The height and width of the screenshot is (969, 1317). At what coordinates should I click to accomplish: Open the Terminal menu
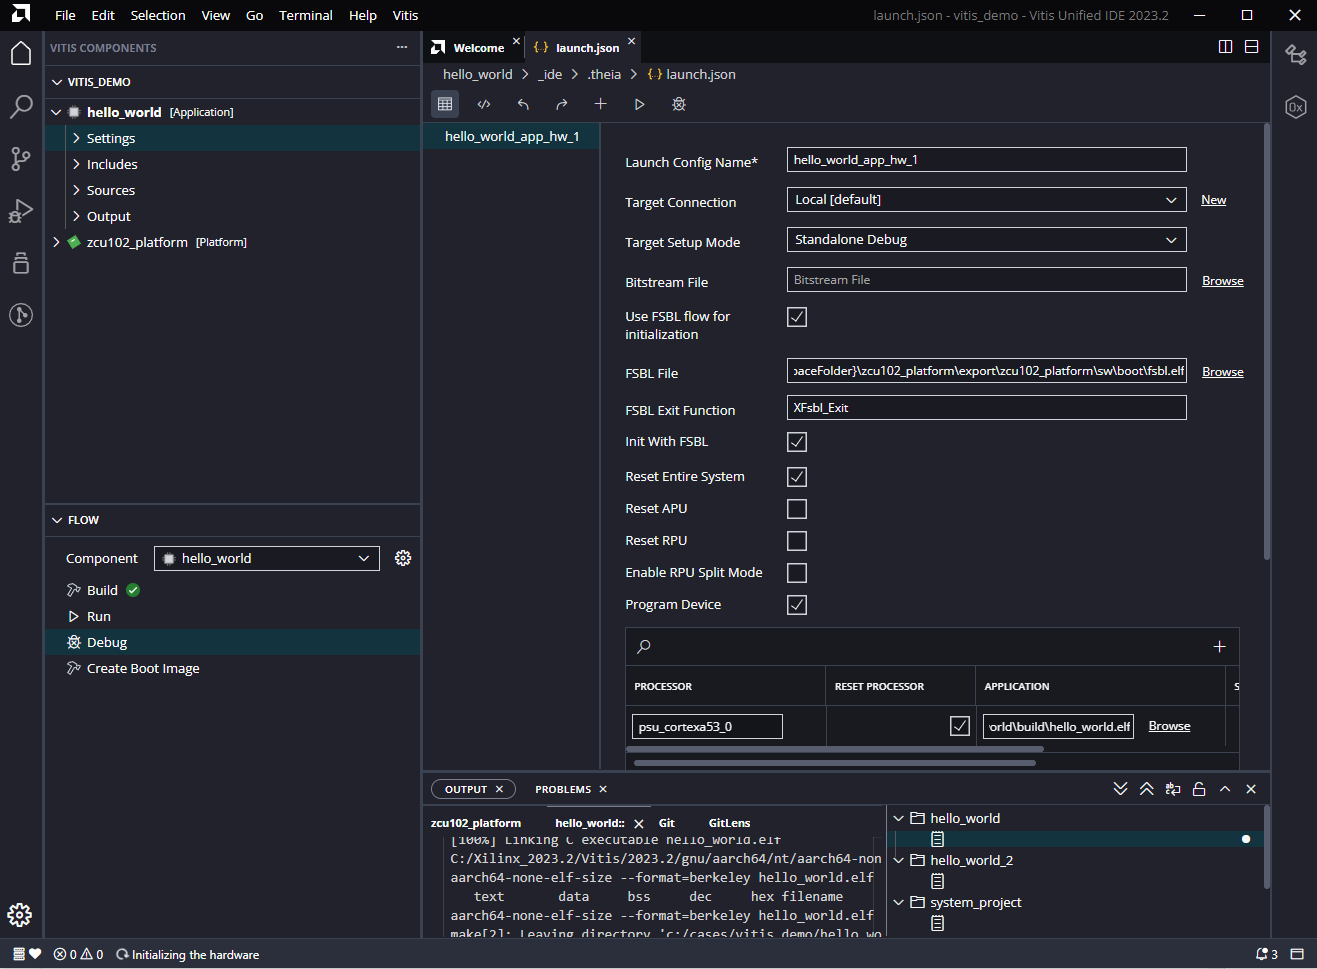click(x=306, y=15)
